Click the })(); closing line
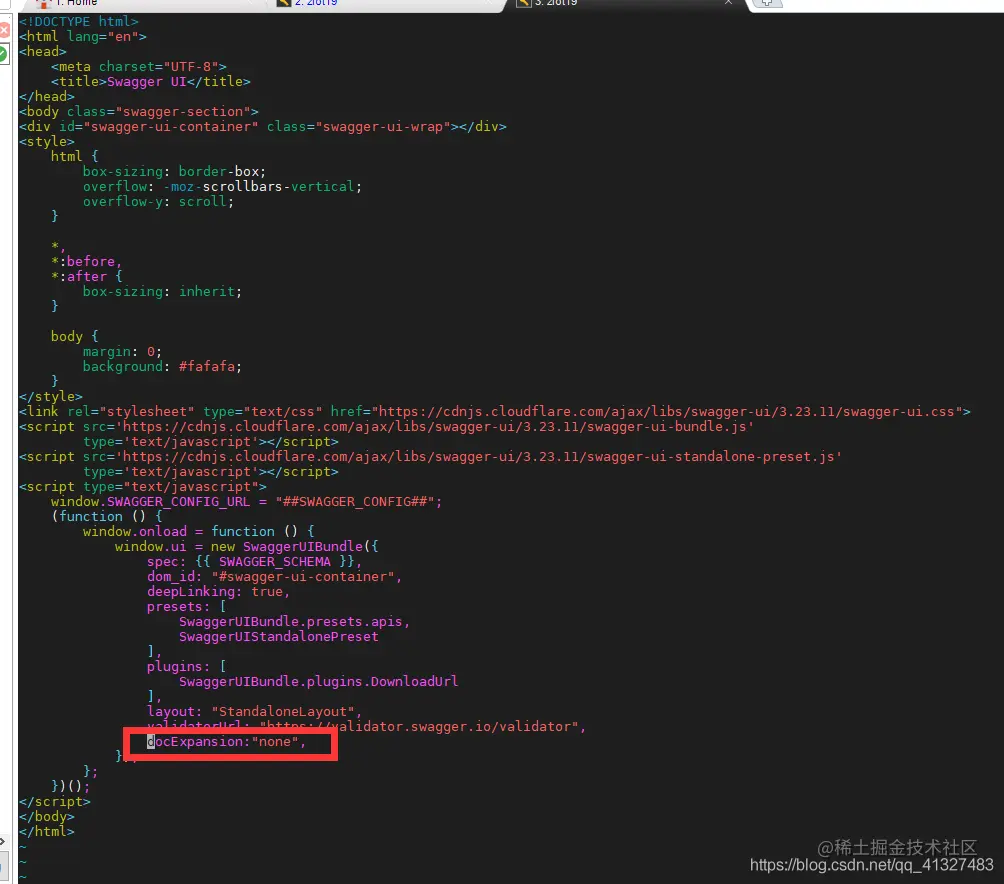 [x=70, y=786]
